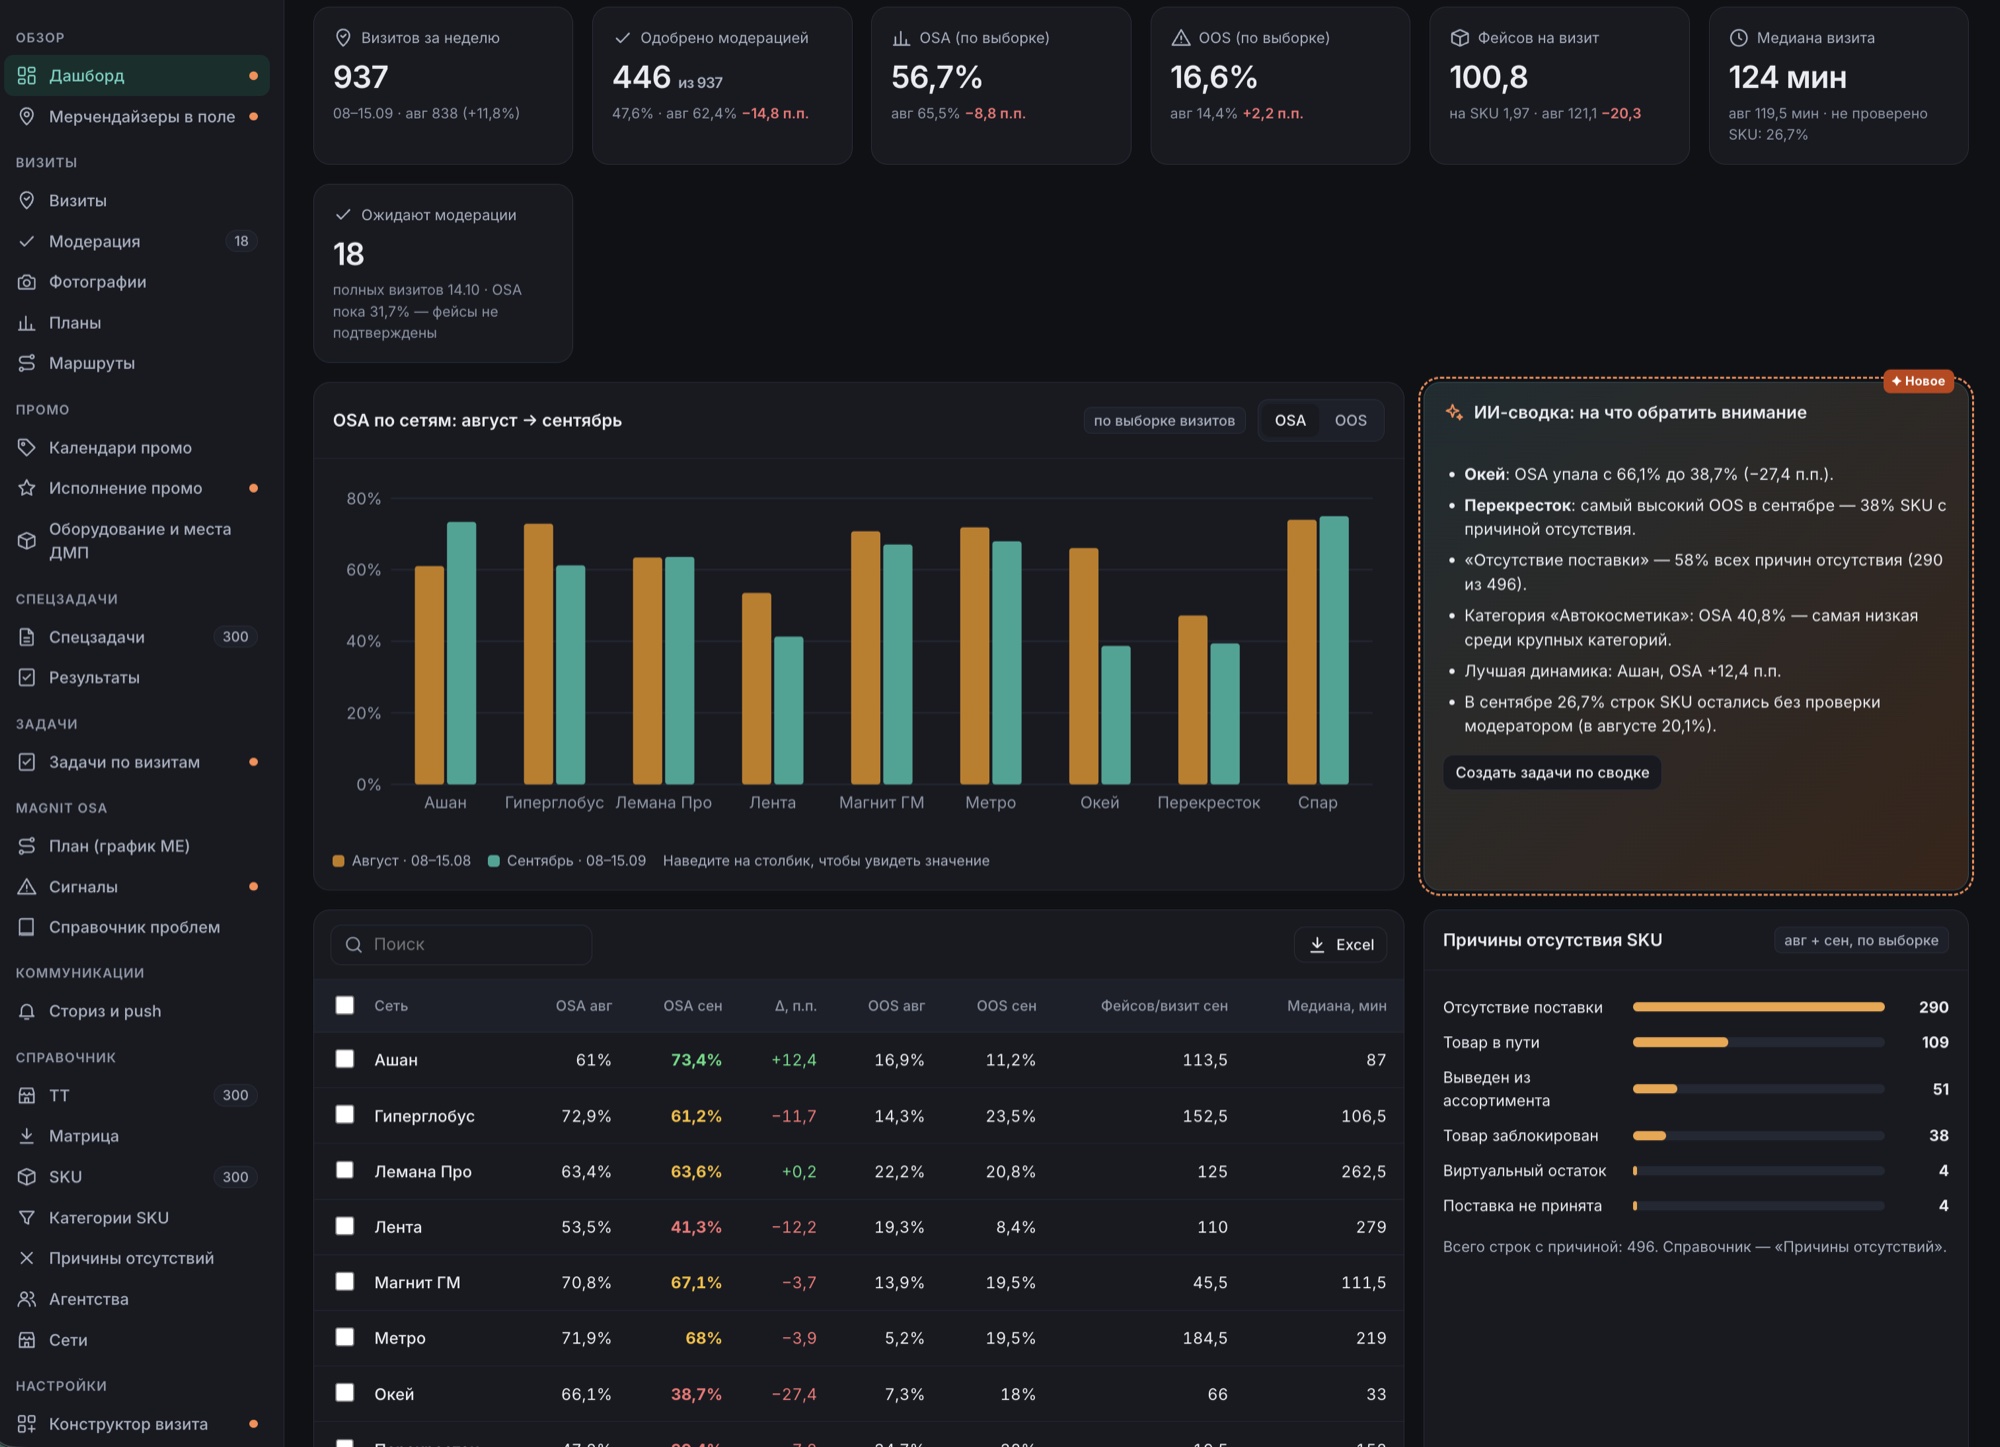Open Задачи по визитам in sidebar
Image resolution: width=2000 pixels, height=1447 pixels.
pos(137,762)
